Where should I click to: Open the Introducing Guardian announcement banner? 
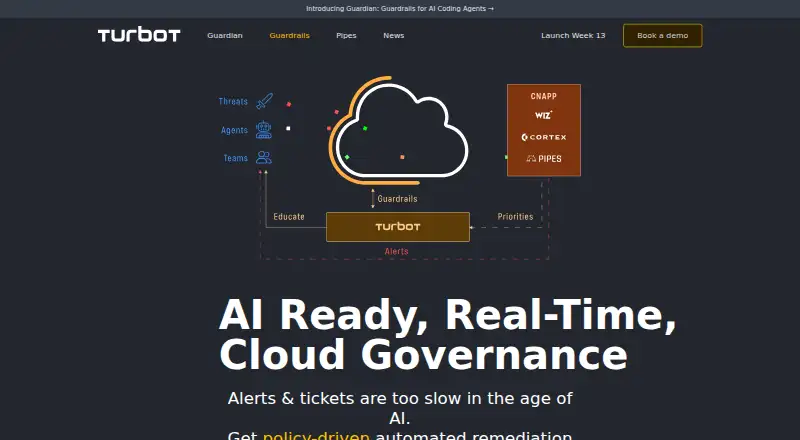[x=399, y=9]
